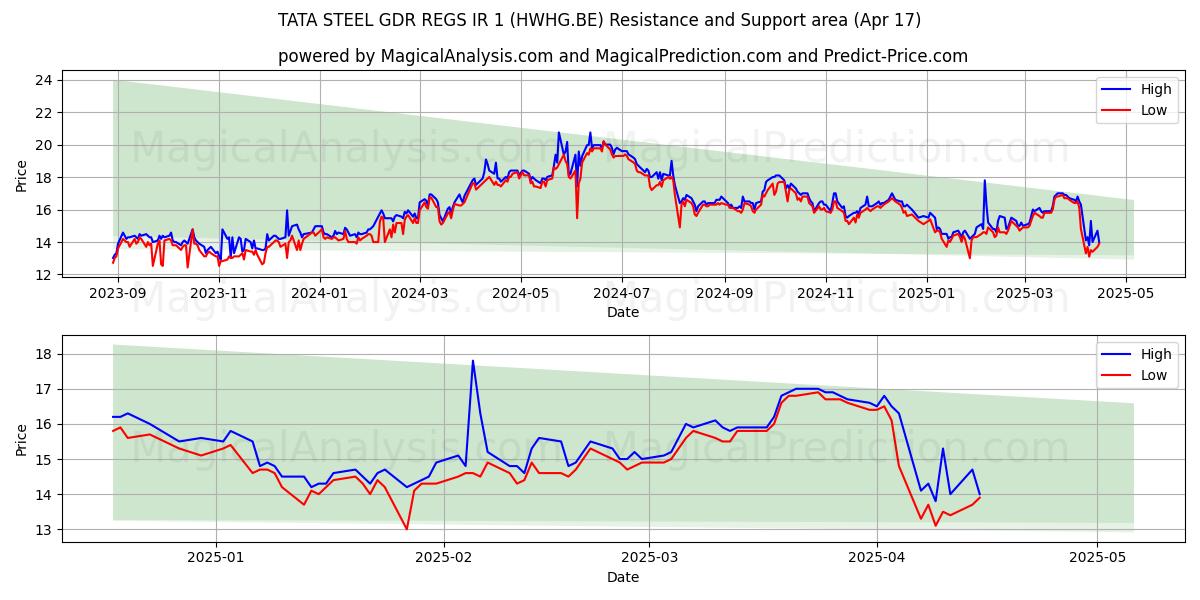
Task: Click the '2024-11' tick label
Action: pyautogui.click(x=825, y=293)
